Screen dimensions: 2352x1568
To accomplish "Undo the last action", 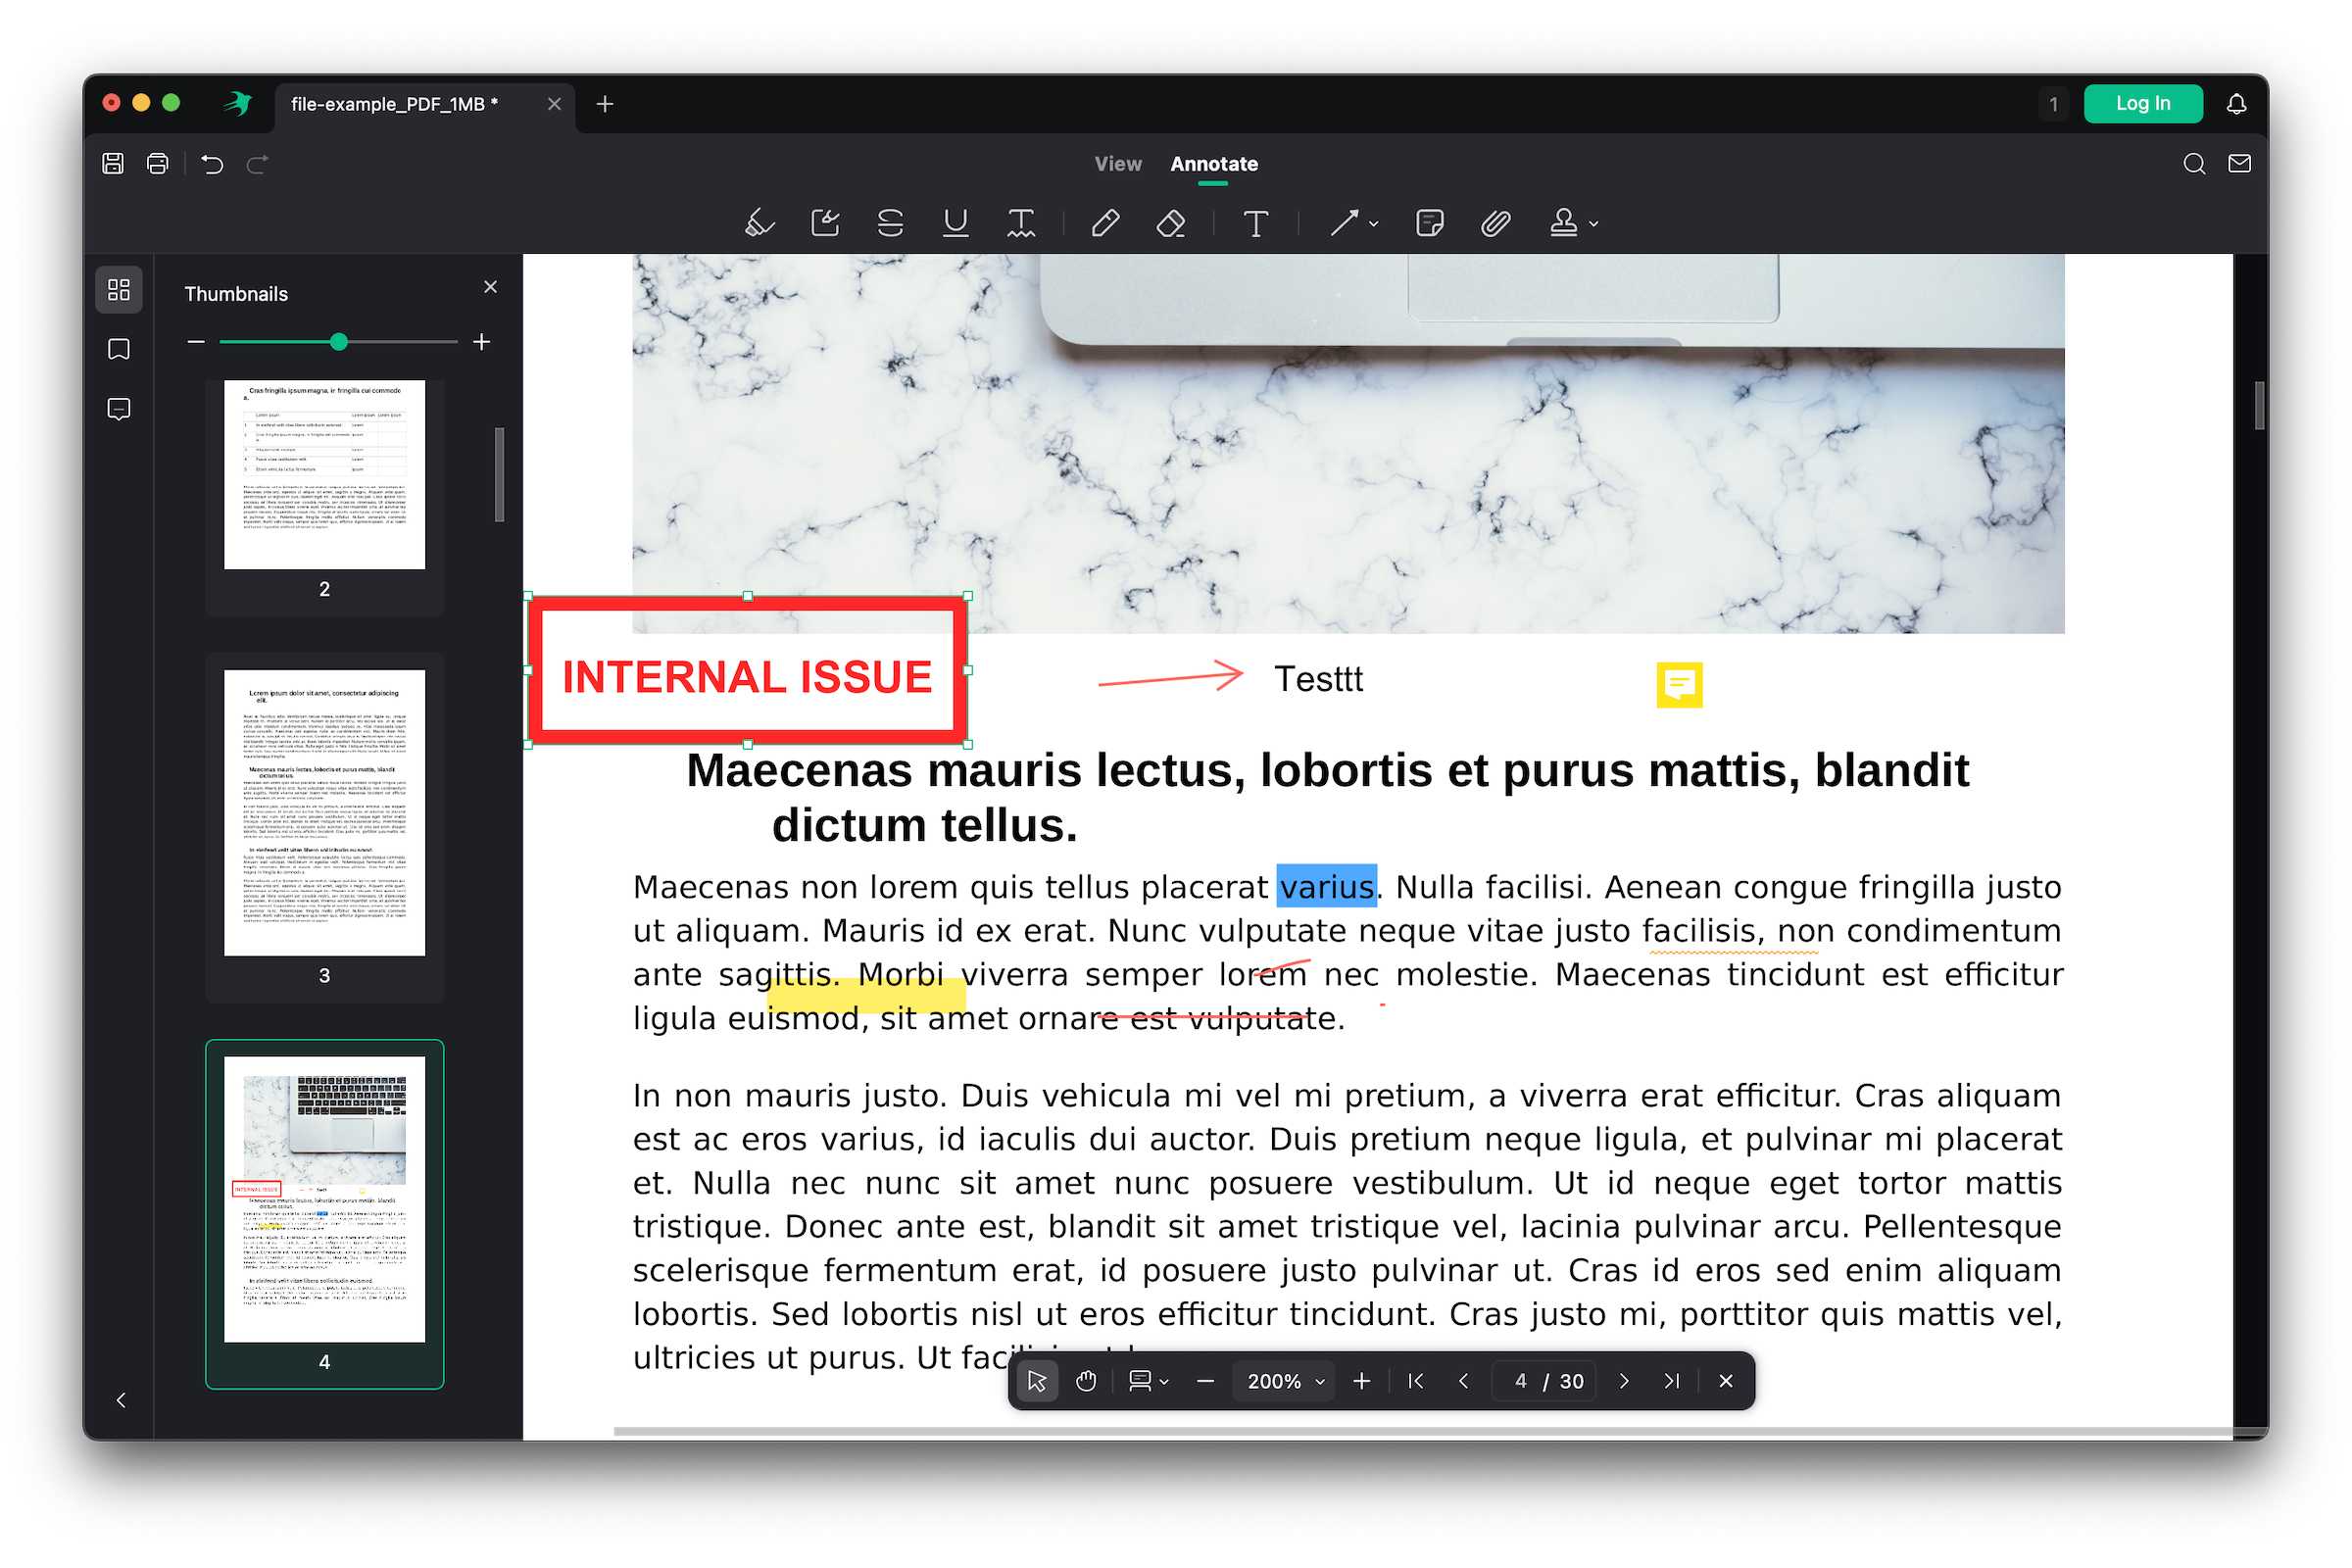I will (212, 164).
